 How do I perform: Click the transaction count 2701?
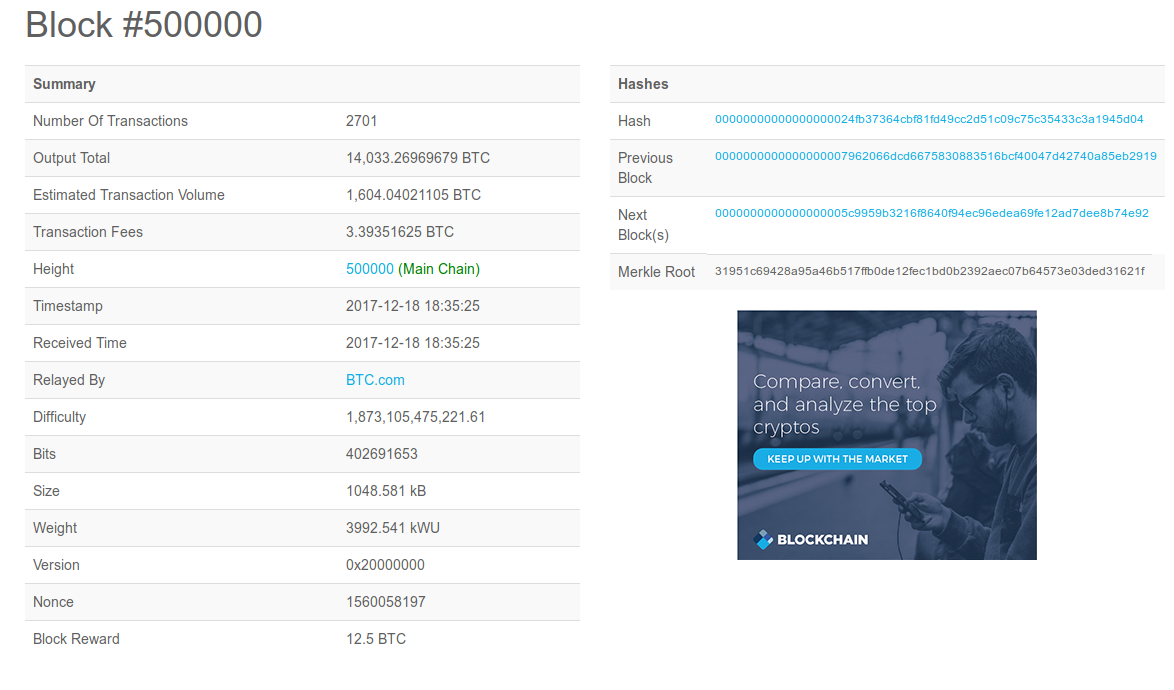point(361,121)
